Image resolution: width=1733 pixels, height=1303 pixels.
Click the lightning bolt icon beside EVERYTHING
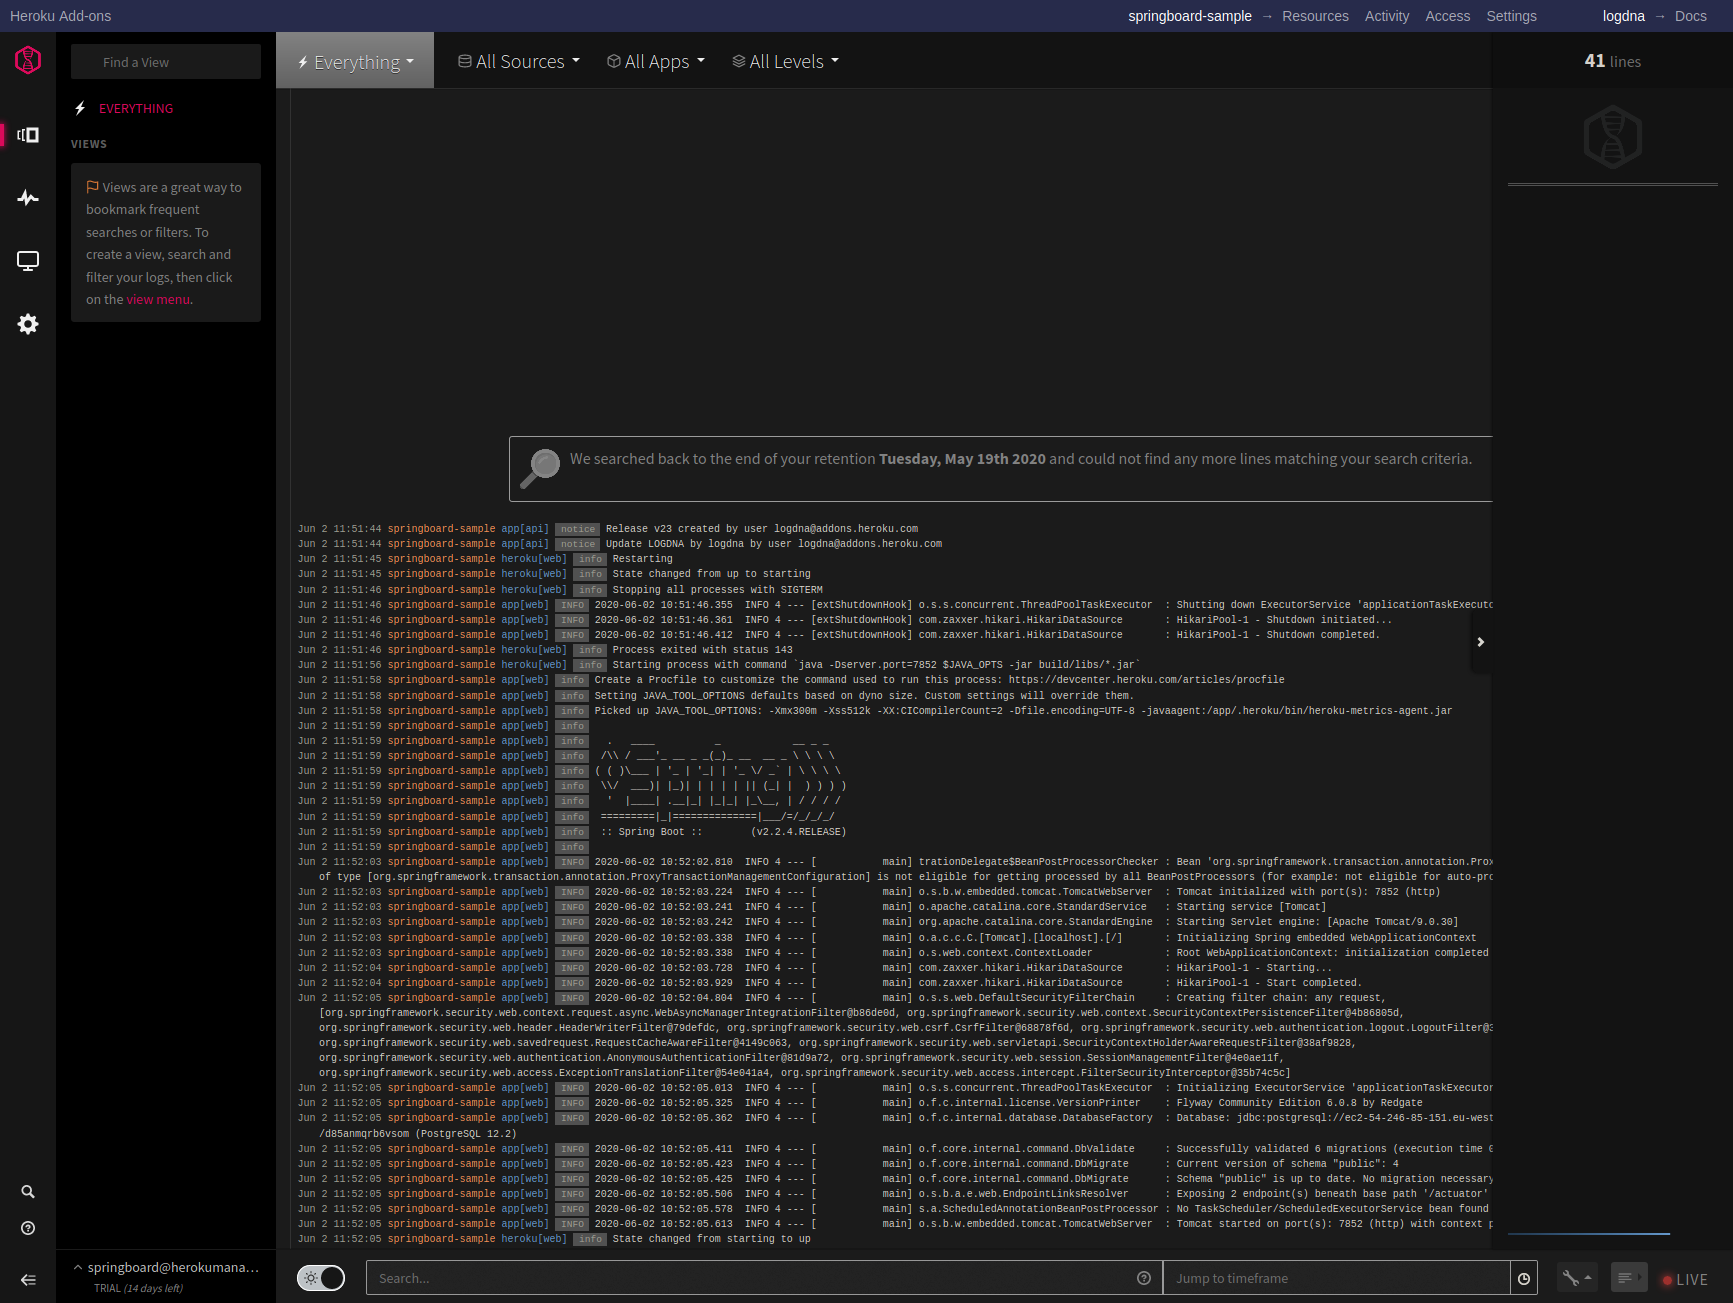[x=80, y=108]
